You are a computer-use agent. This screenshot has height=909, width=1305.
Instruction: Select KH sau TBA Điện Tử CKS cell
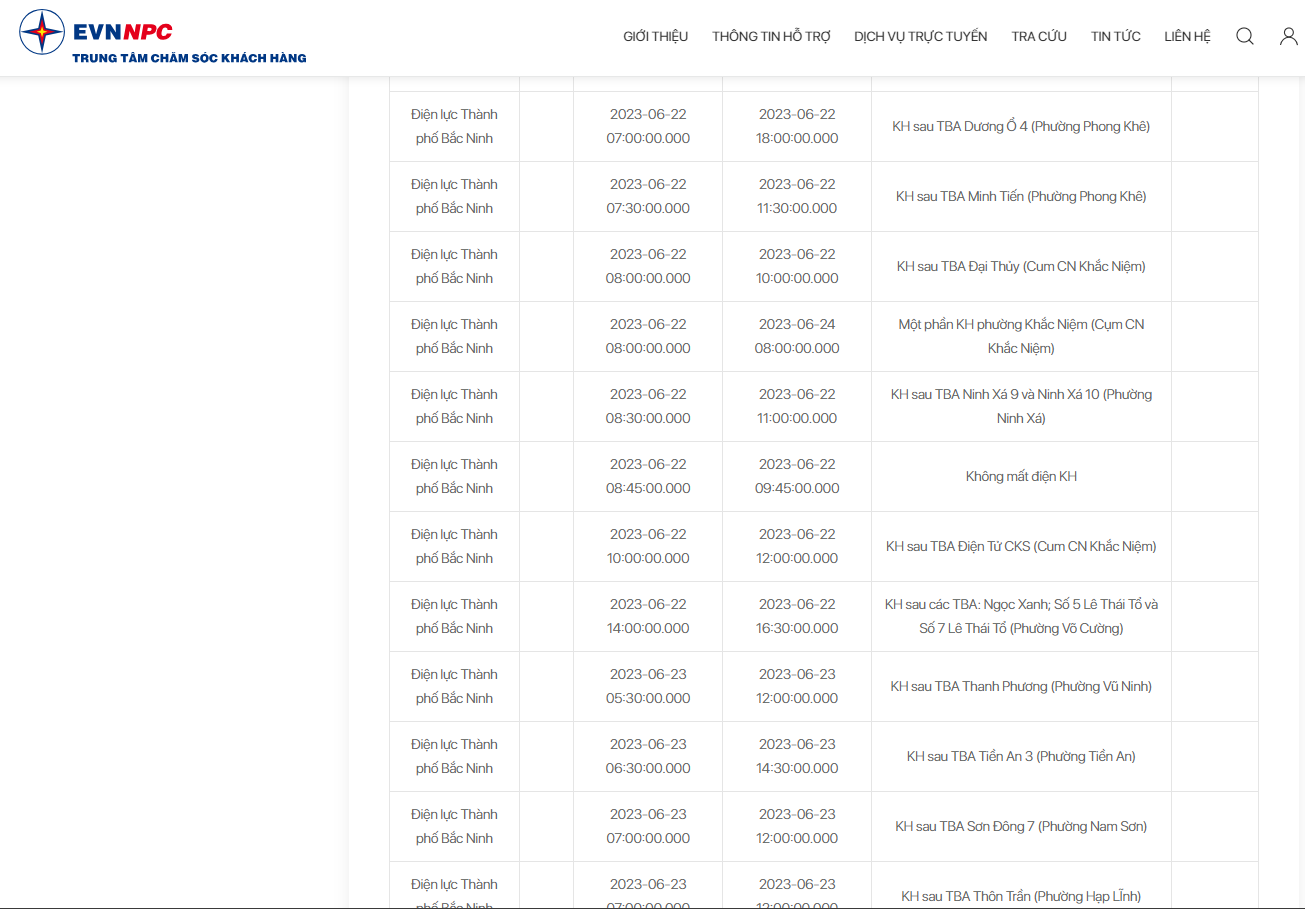click(1021, 547)
